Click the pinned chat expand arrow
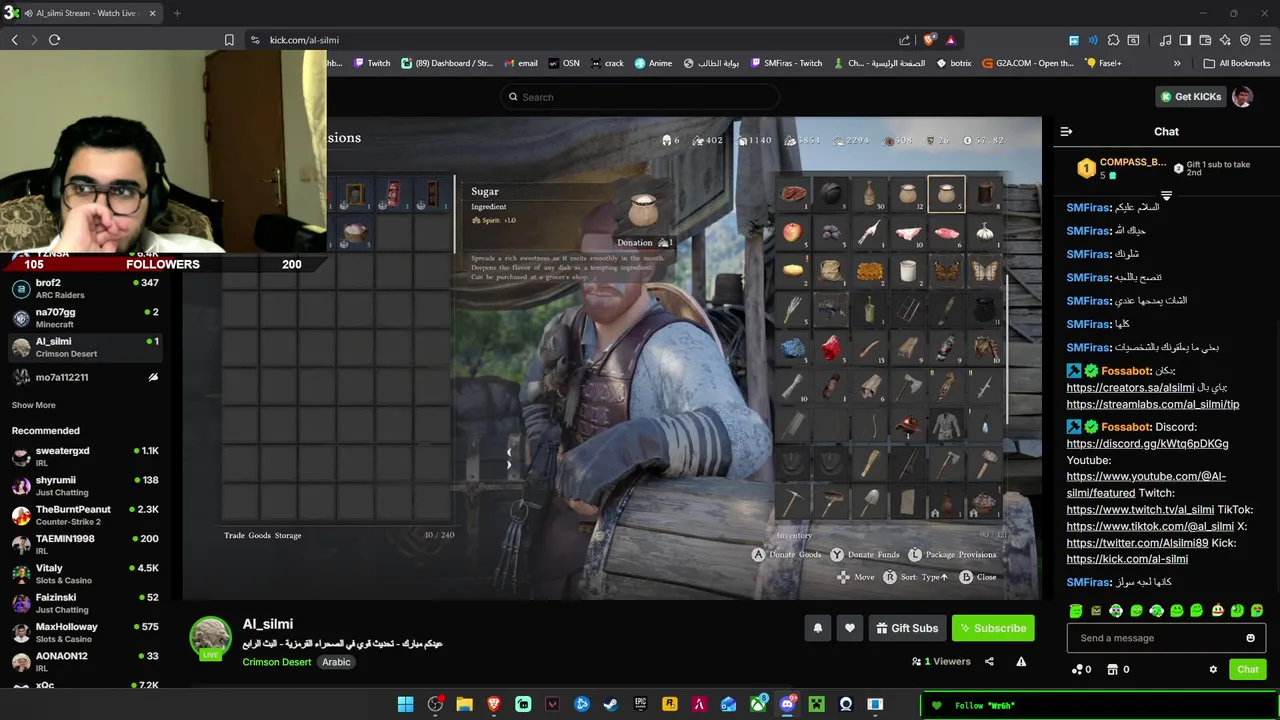Screen dimensions: 1280x720 [x=1166, y=196]
